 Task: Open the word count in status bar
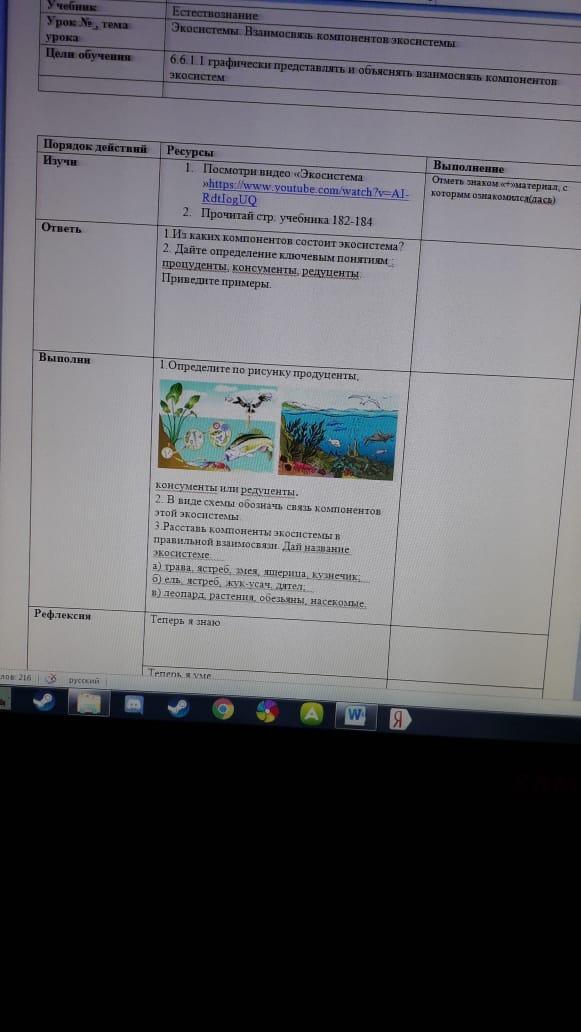click(x=15, y=677)
